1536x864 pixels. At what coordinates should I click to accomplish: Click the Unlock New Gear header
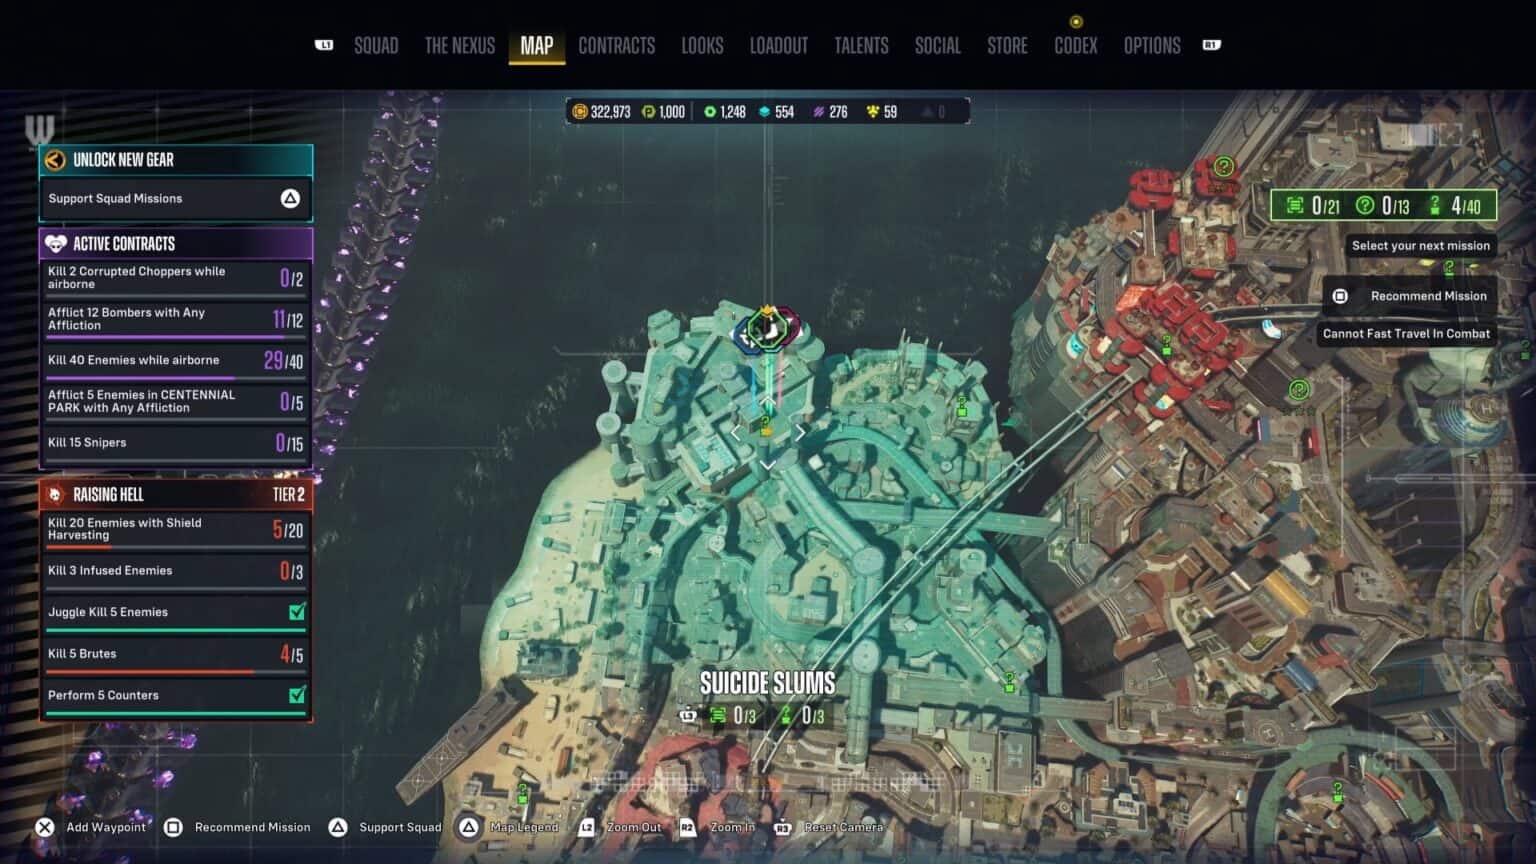pos(176,160)
